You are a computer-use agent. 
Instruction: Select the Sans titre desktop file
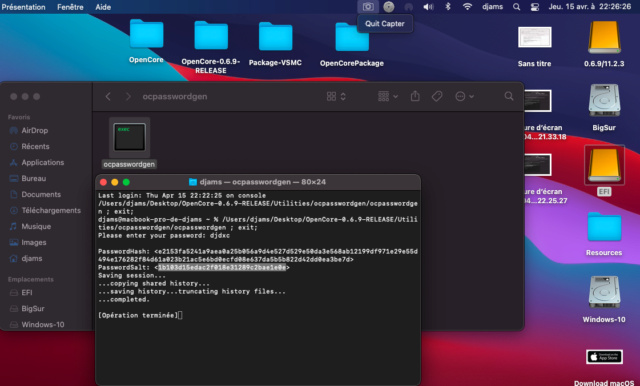pyautogui.click(x=534, y=38)
